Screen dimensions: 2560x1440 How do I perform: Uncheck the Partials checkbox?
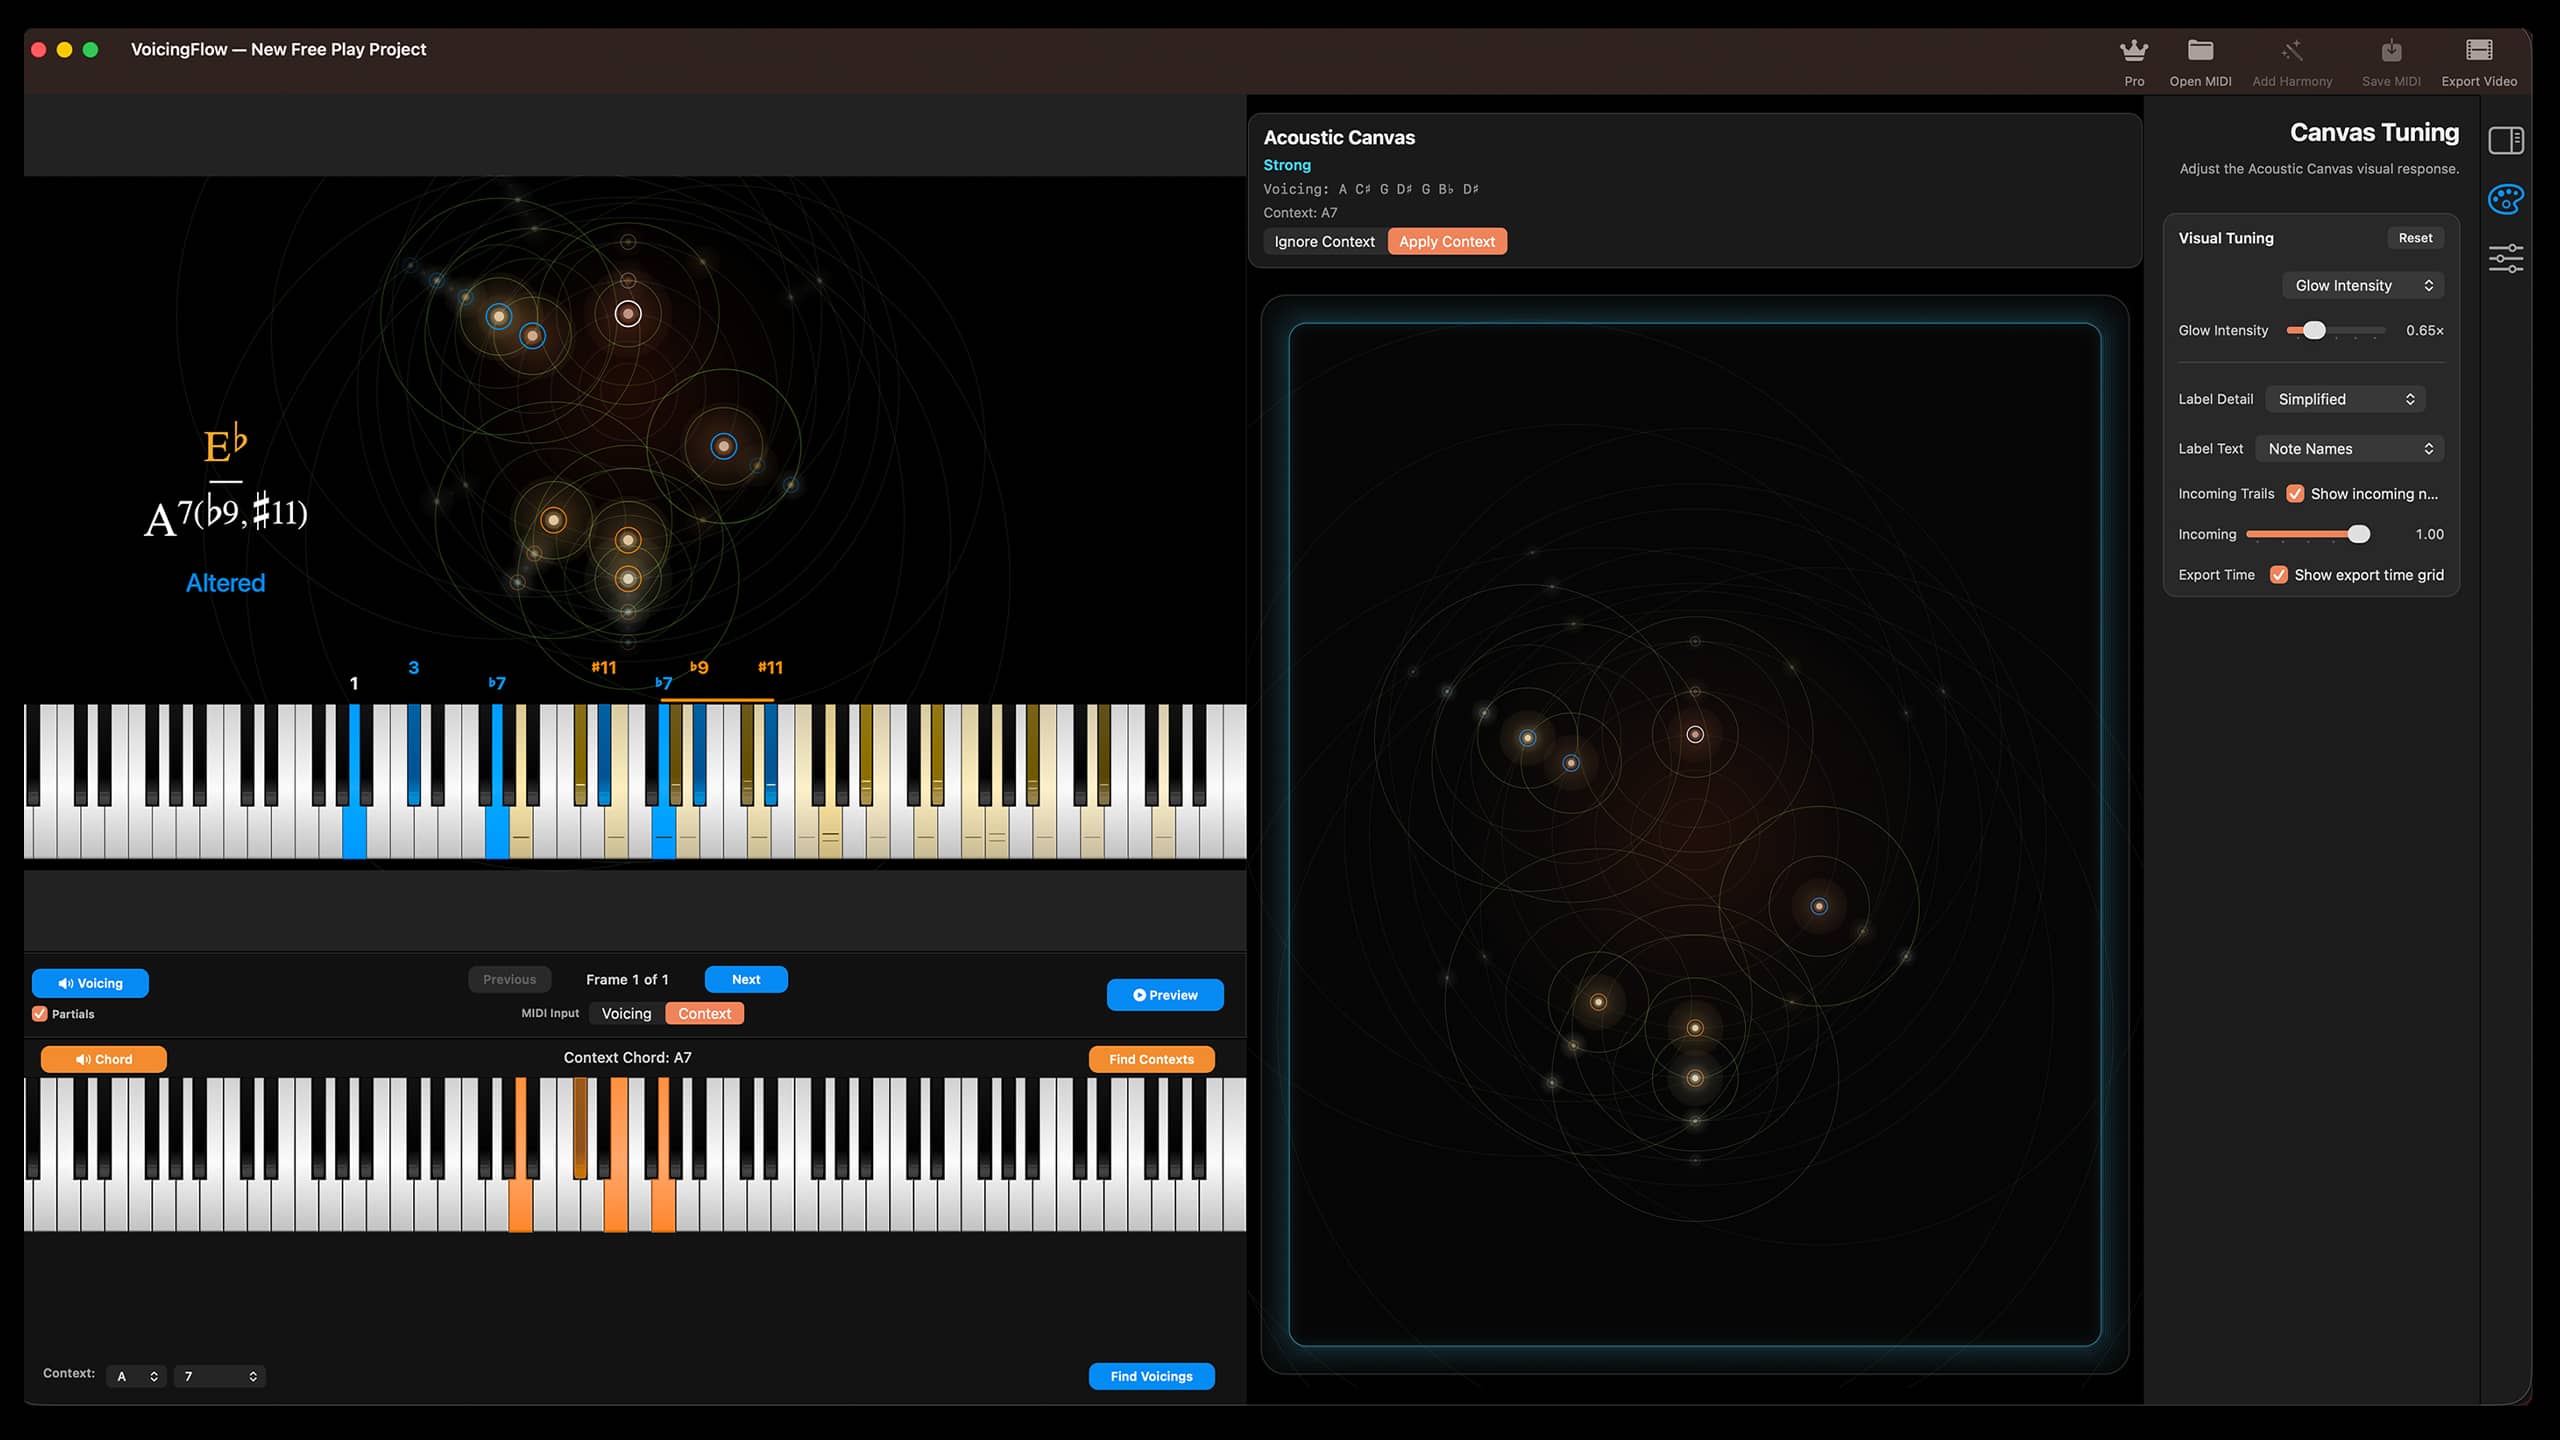[40, 1014]
